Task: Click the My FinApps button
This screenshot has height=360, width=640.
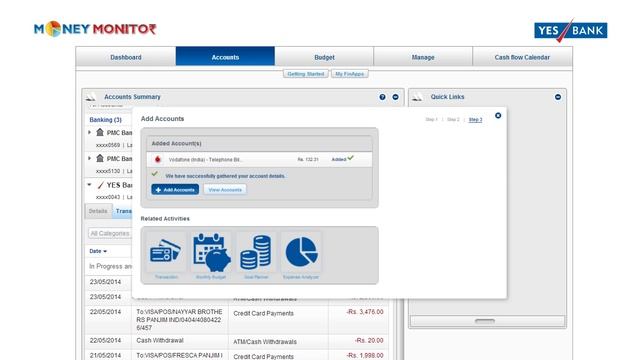Action: [x=350, y=74]
